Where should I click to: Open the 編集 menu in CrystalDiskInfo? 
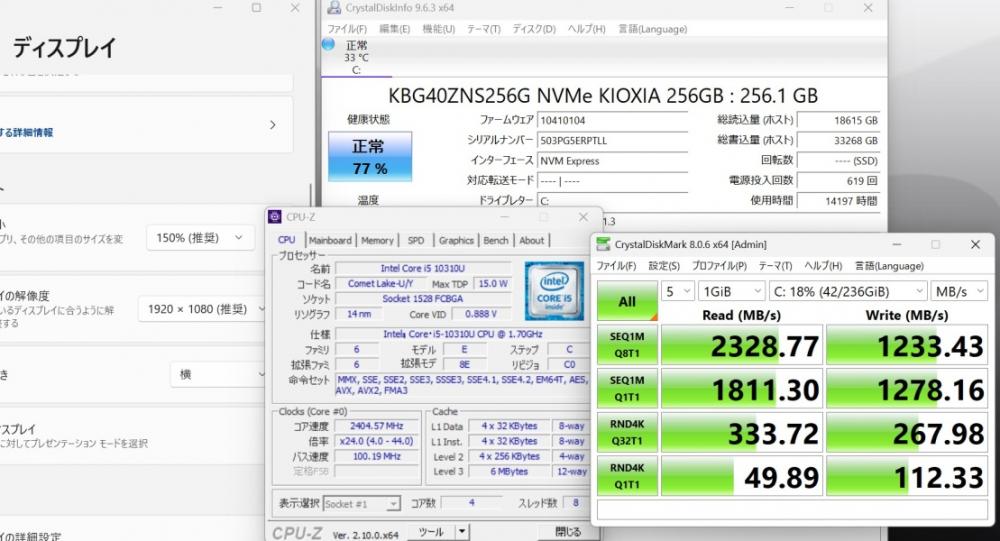pyautogui.click(x=395, y=29)
